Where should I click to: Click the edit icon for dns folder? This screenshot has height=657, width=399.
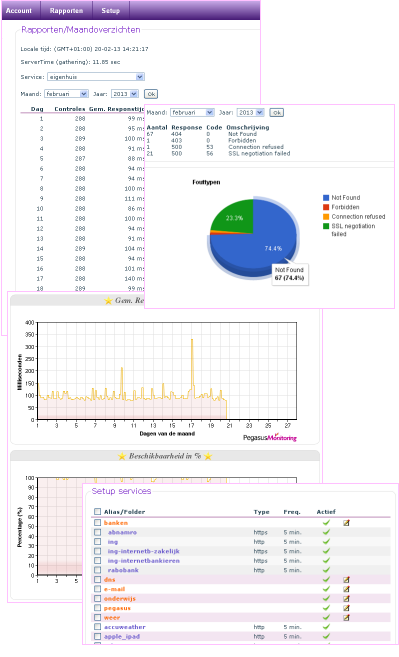point(346,580)
